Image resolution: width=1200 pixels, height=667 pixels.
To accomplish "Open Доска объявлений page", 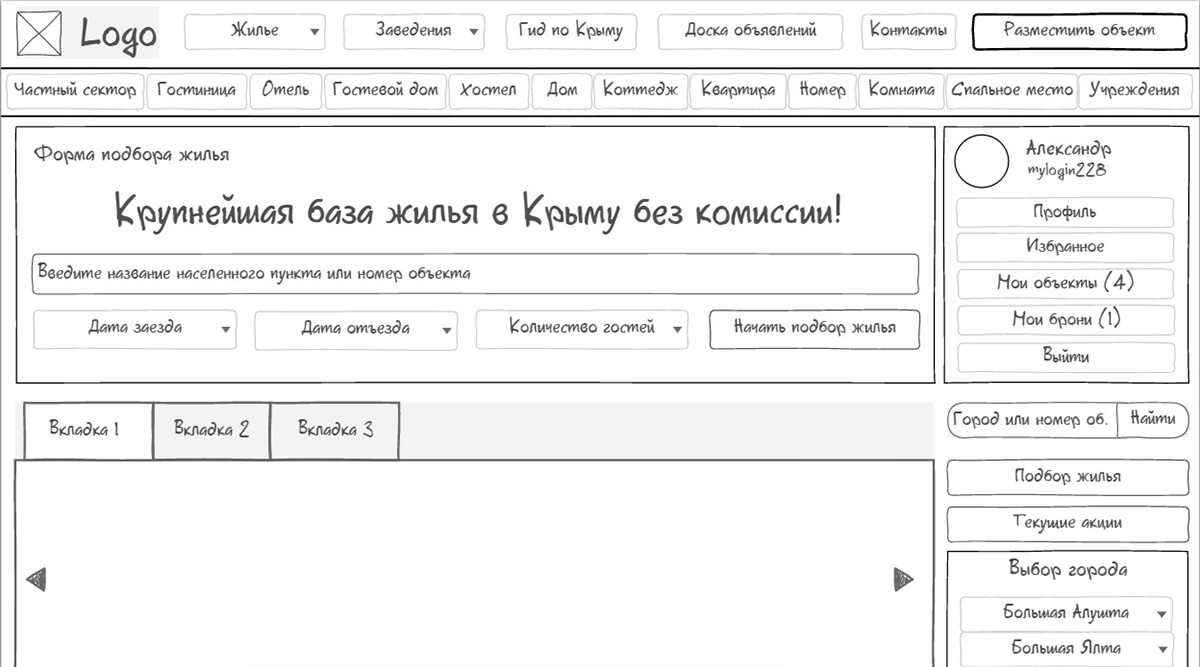I will [751, 31].
